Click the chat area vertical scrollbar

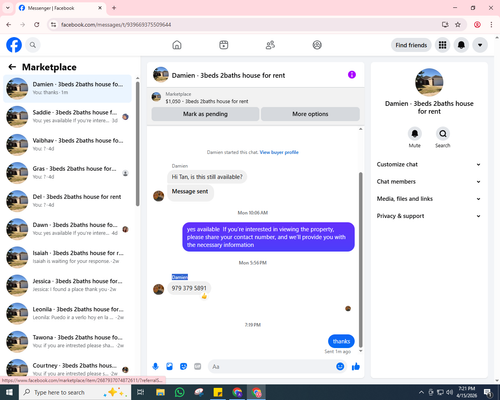[360, 260]
